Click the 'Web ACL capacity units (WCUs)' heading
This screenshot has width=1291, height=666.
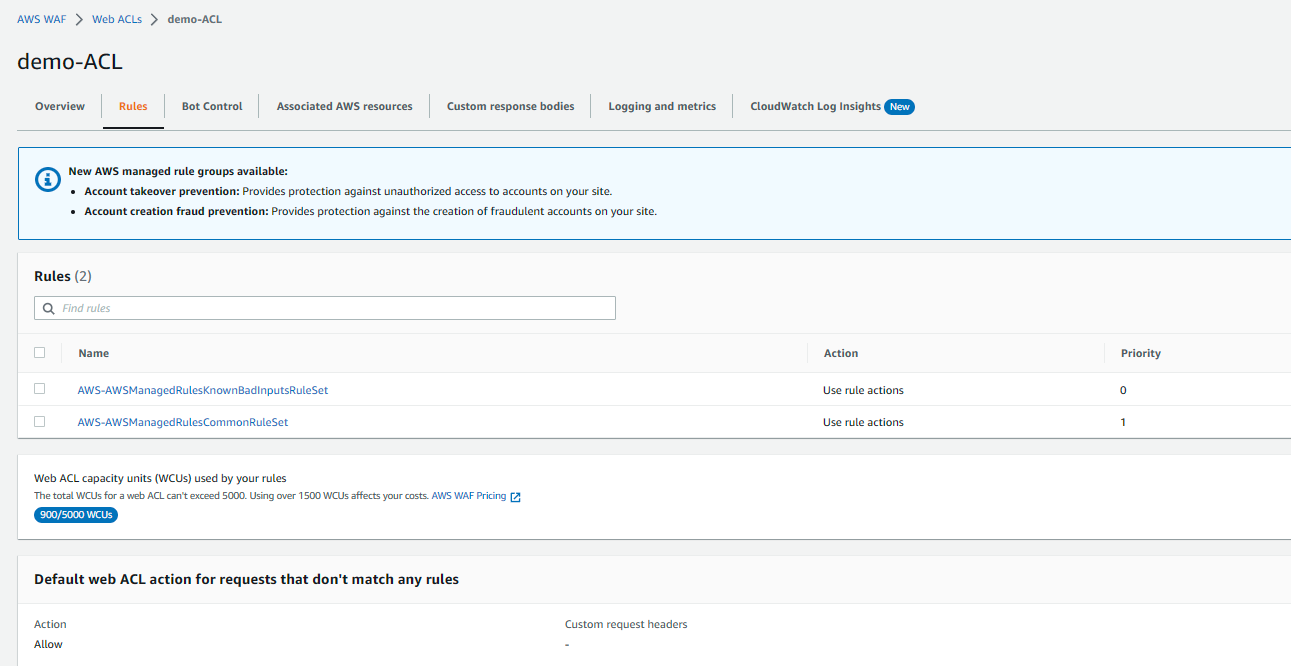click(x=160, y=478)
